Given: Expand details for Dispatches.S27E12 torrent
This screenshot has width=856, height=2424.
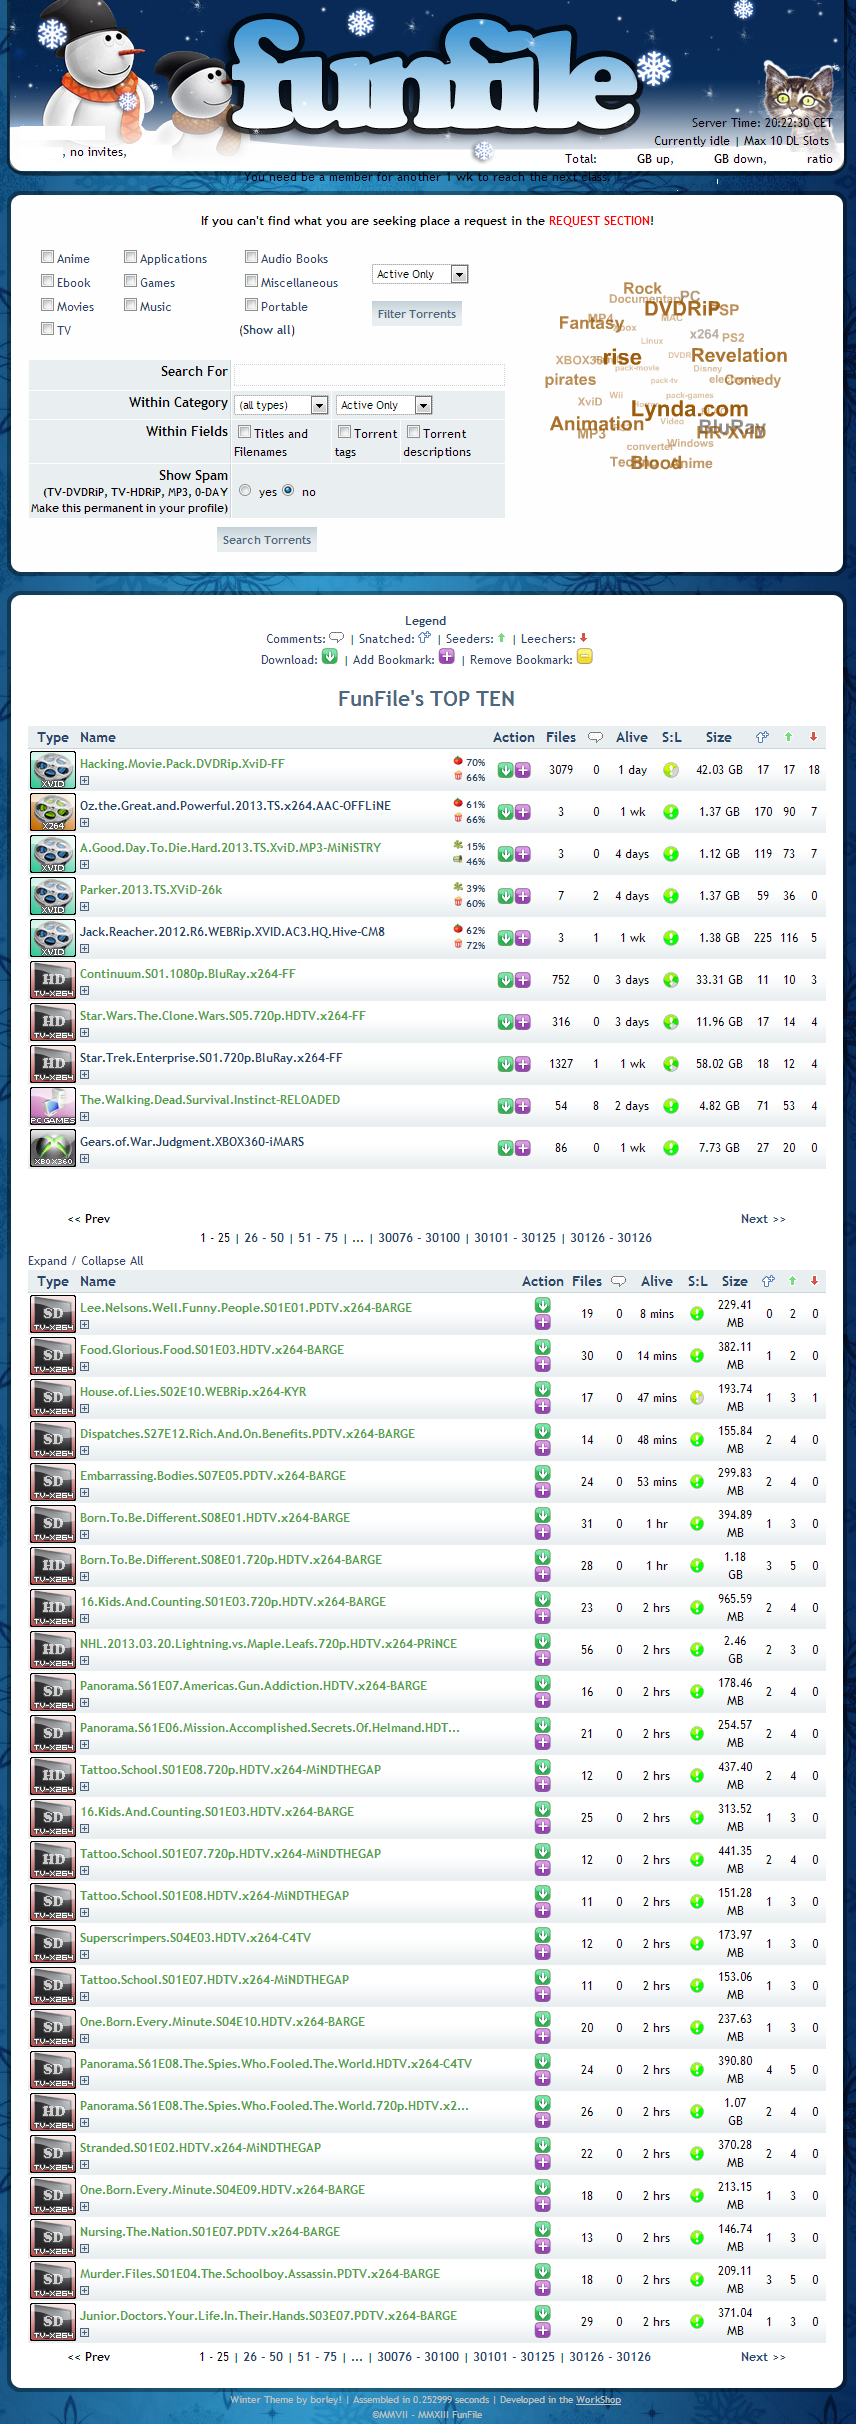Looking at the screenshot, I should coord(85,1451).
